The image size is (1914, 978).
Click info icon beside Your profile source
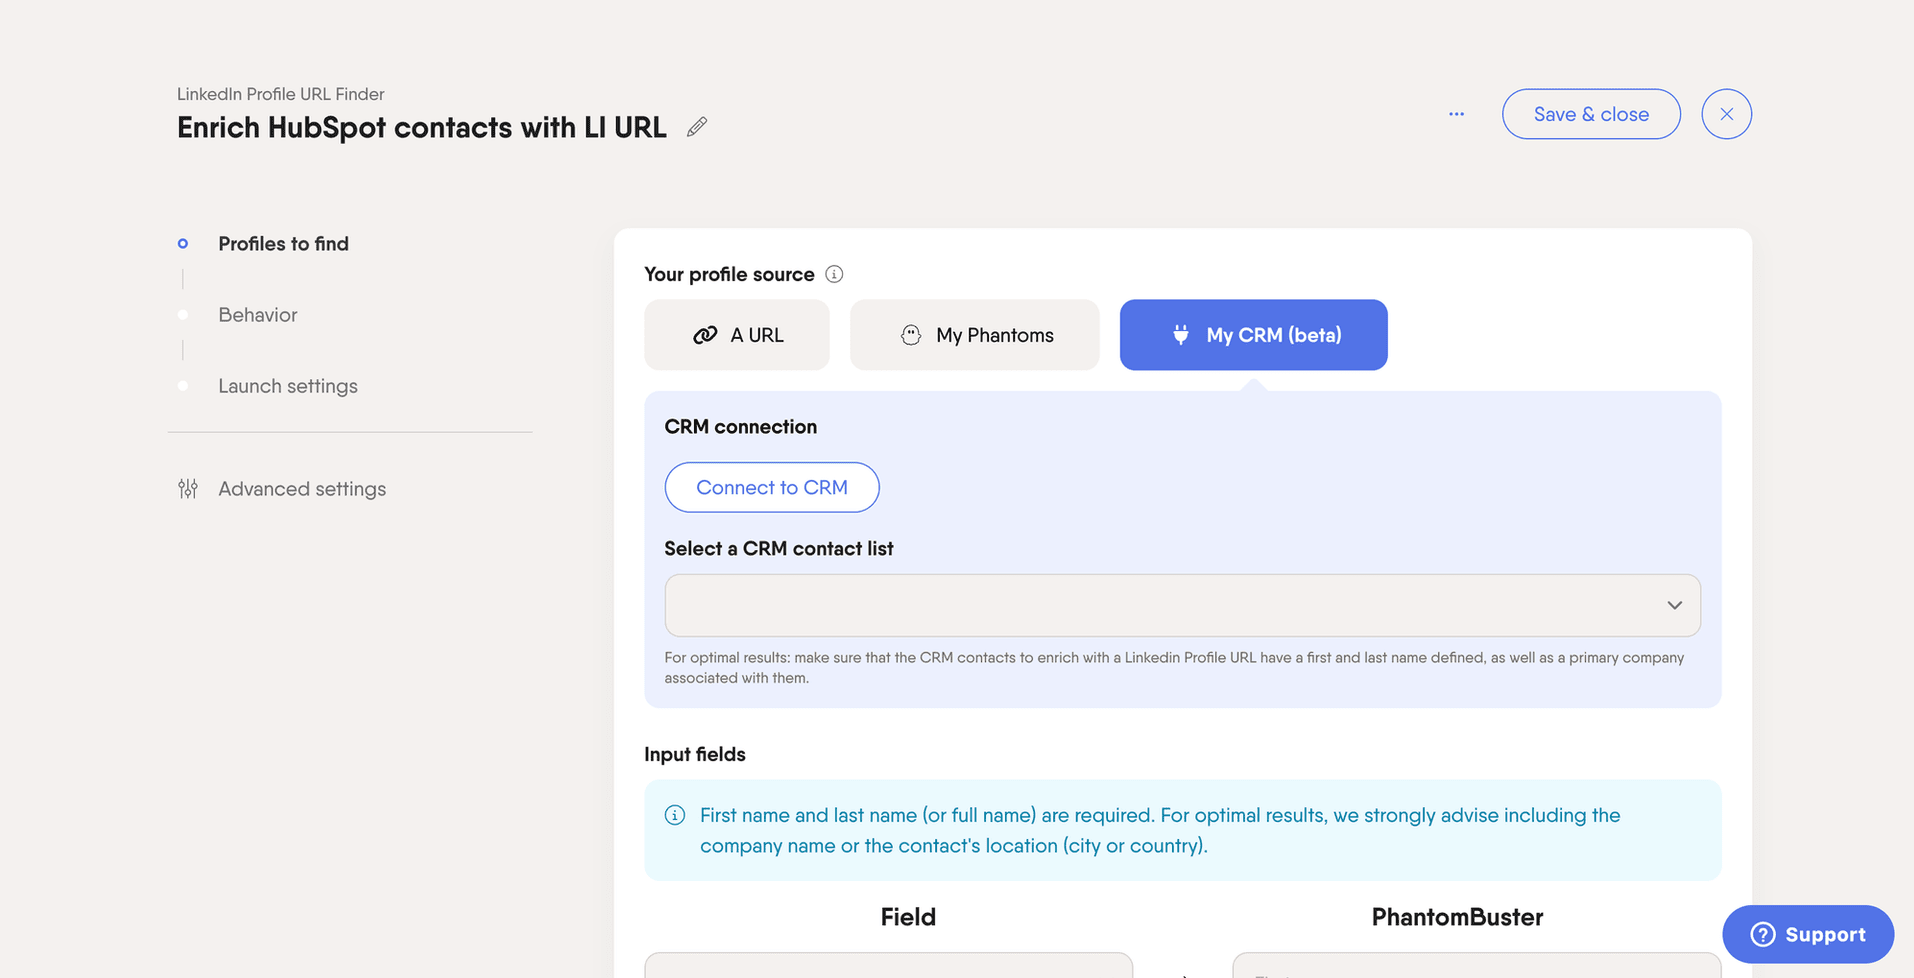point(834,274)
